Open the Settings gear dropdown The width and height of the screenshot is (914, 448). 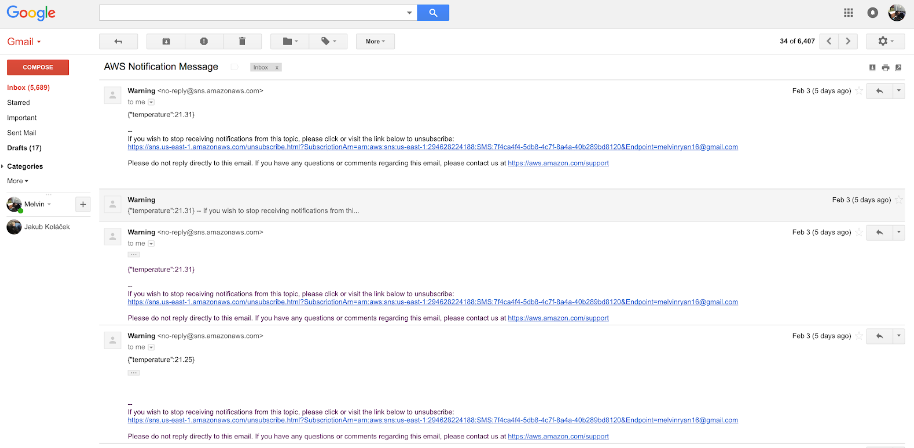(885, 41)
